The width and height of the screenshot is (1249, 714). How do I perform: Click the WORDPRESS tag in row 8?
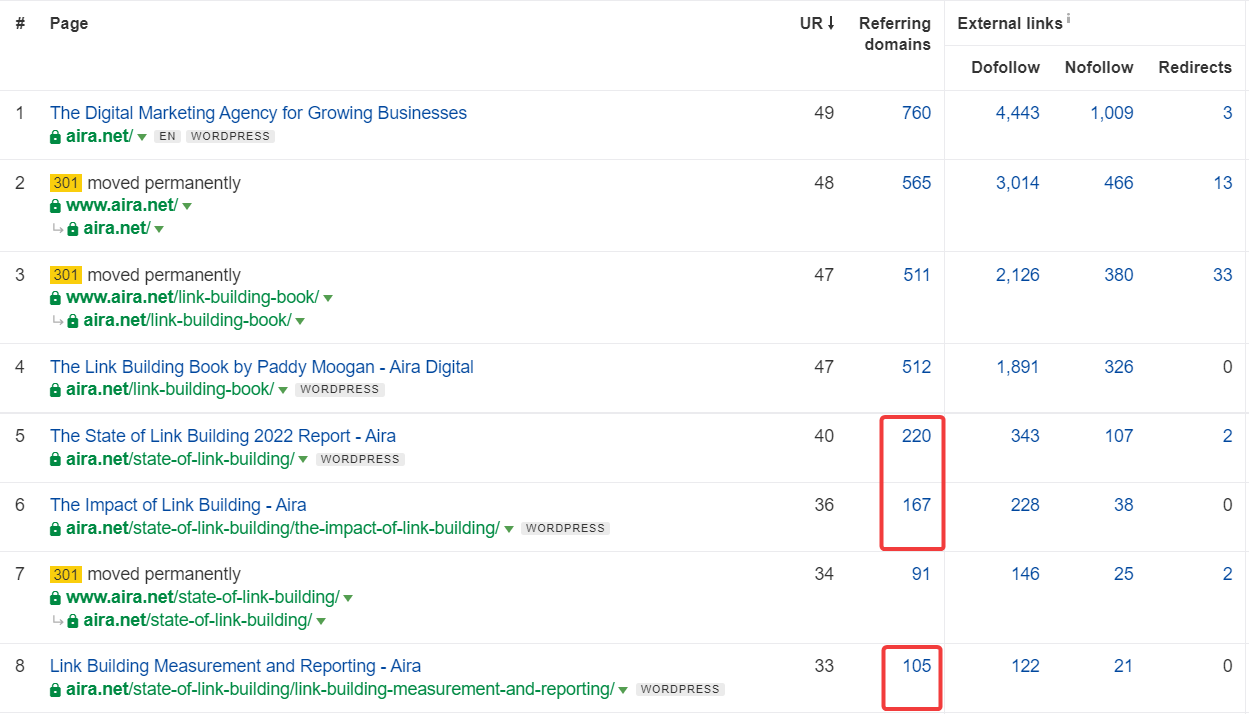[680, 689]
